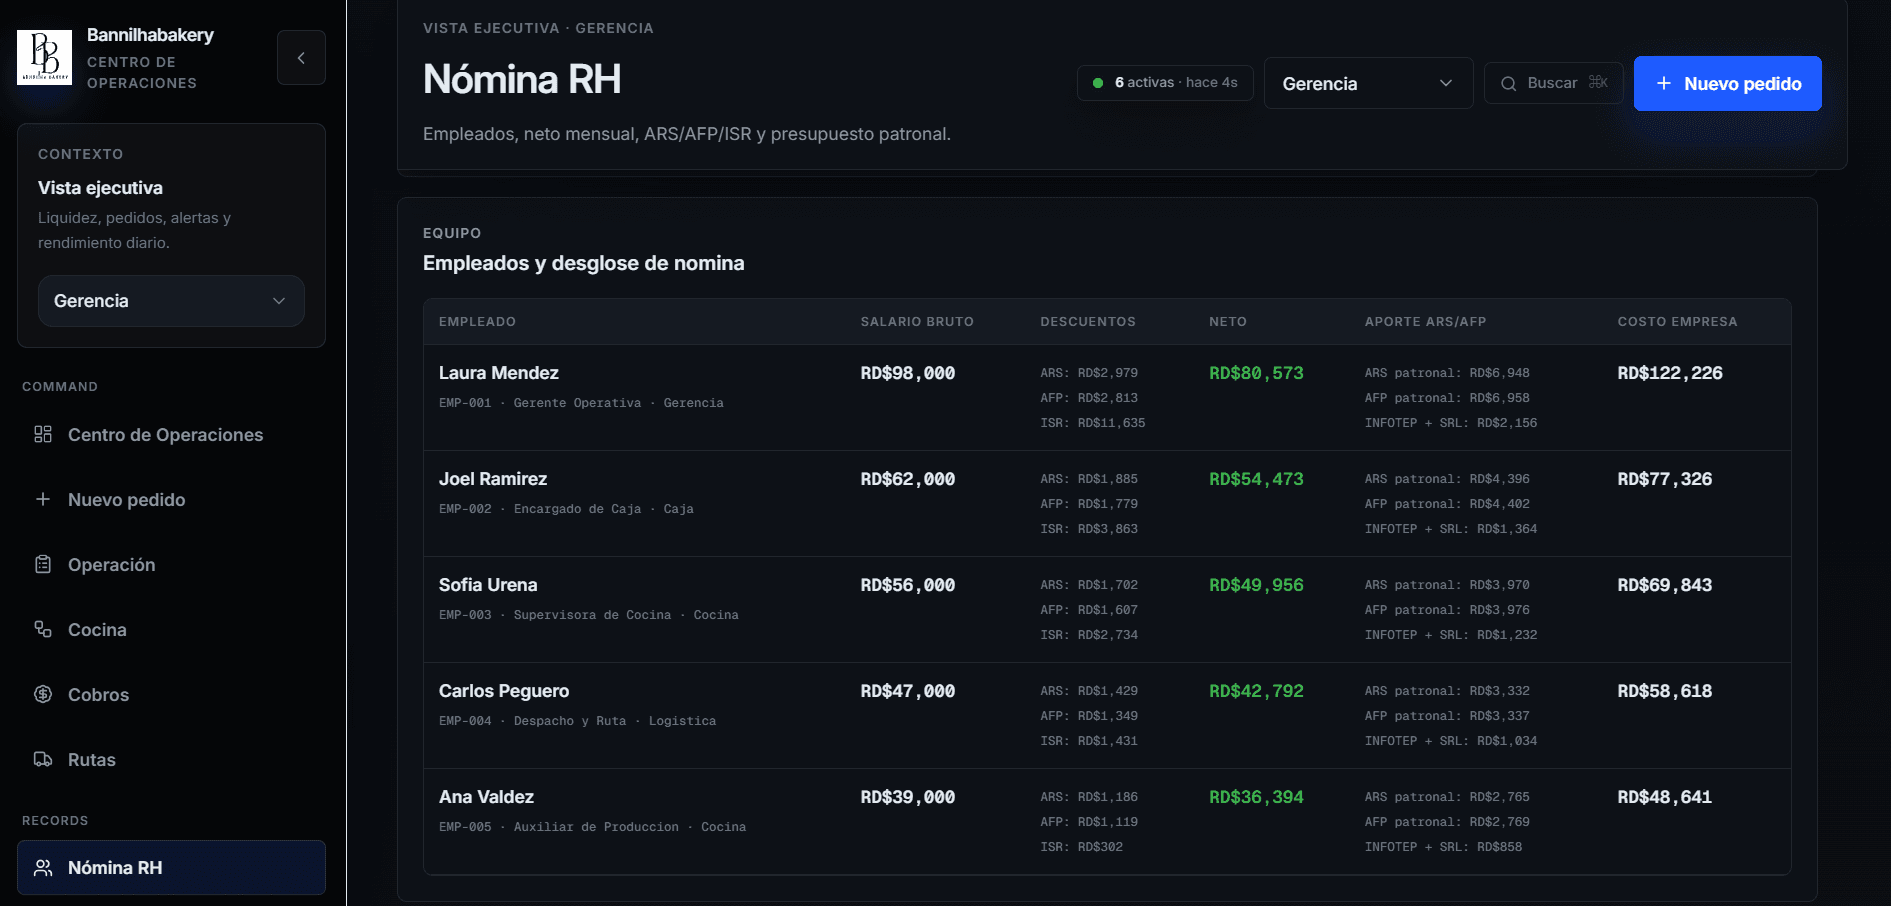Screen dimensions: 1891x906
Task: Open Centro de Operaciones menu item
Action: [x=171, y=435]
